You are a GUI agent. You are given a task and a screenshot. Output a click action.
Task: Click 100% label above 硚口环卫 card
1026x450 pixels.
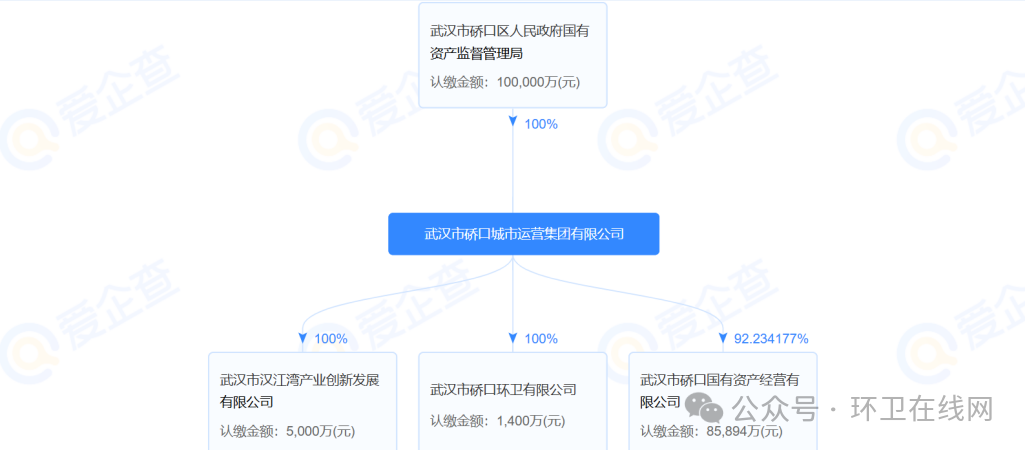click(541, 339)
